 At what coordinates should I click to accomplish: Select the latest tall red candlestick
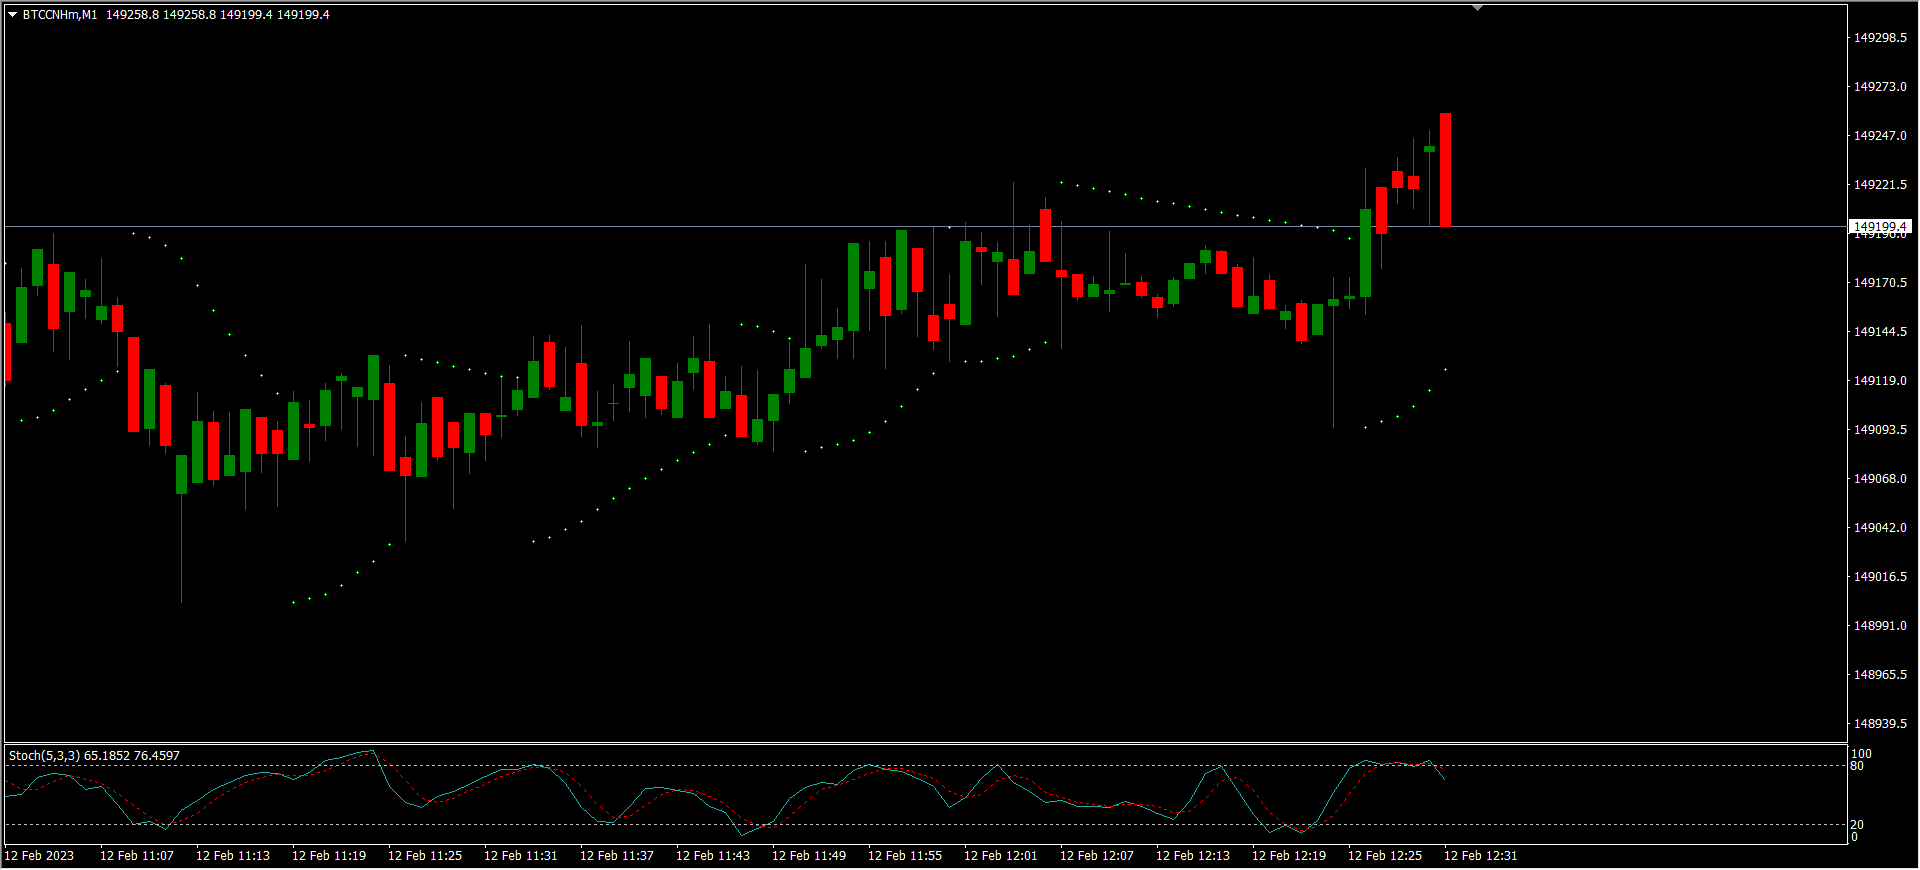(1446, 170)
